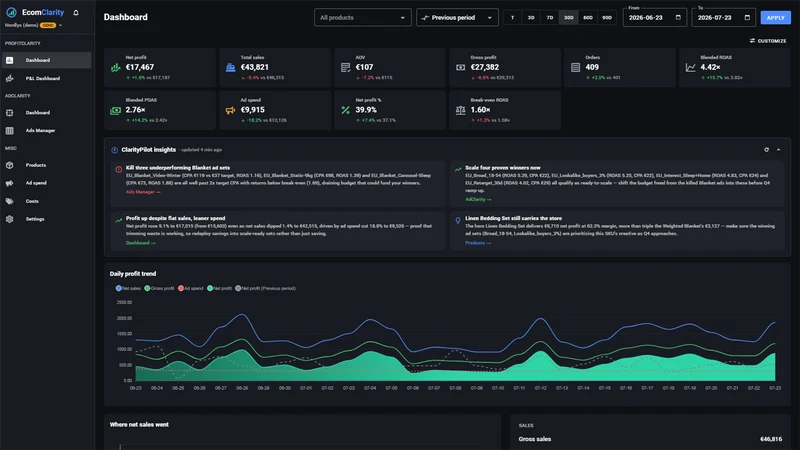Image resolution: width=800 pixels, height=450 pixels.
Task: Click the ClarityPilot insights header icon
Action: tap(114, 150)
